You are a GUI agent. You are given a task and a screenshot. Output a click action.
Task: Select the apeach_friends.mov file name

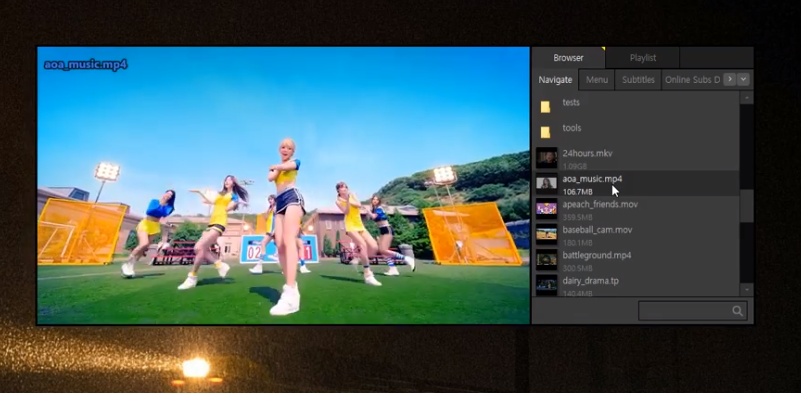pos(600,204)
